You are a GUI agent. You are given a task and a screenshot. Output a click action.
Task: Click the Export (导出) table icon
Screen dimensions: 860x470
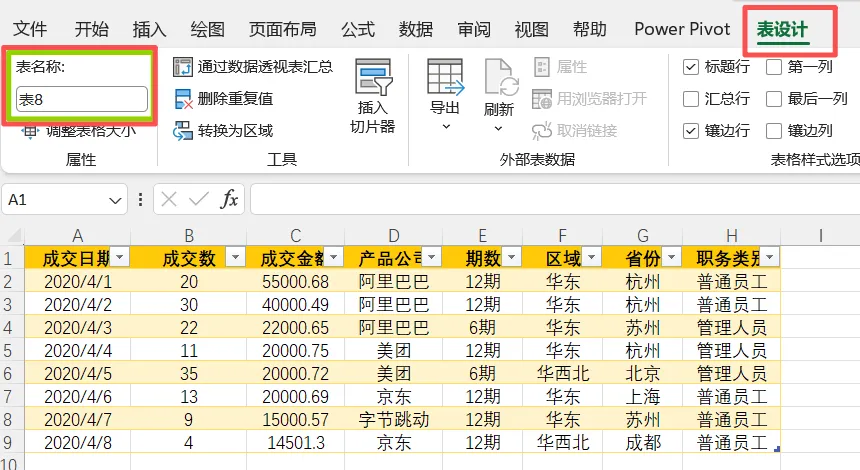445,77
